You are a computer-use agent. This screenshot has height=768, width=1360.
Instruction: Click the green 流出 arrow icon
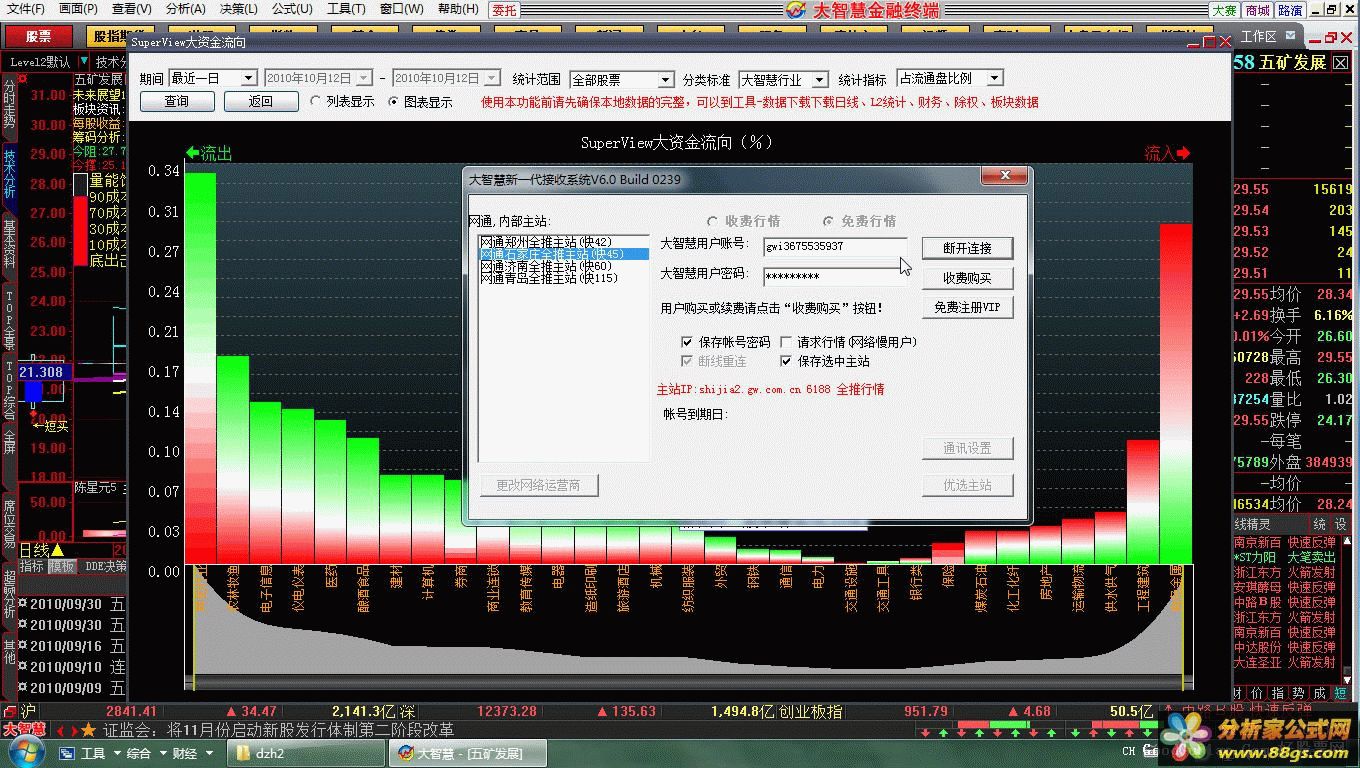click(193, 153)
